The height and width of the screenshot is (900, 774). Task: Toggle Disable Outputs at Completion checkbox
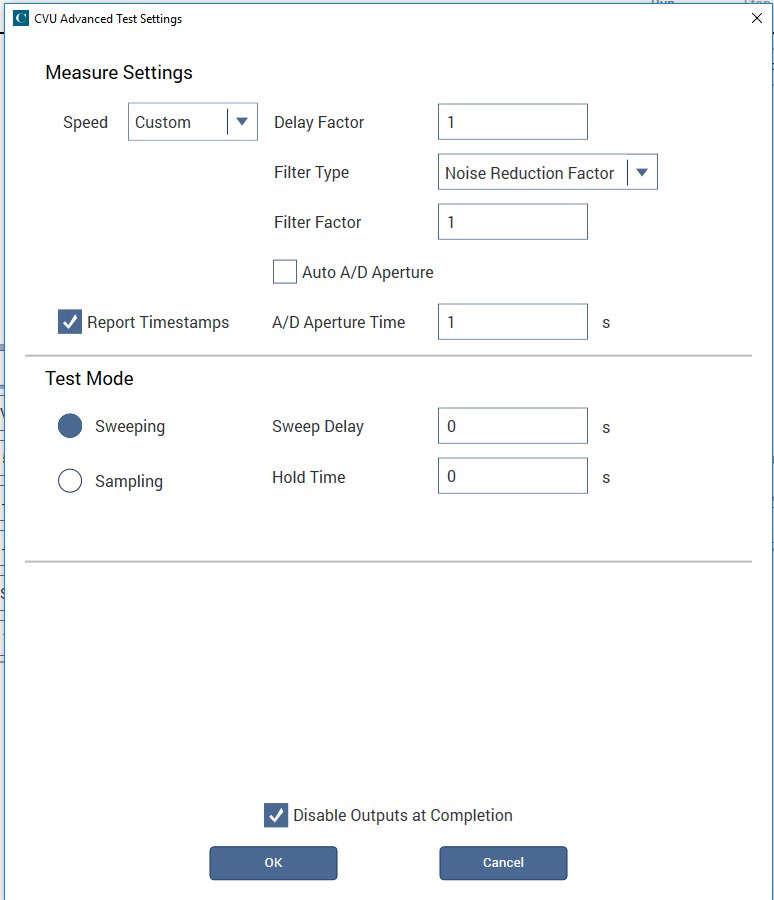276,815
